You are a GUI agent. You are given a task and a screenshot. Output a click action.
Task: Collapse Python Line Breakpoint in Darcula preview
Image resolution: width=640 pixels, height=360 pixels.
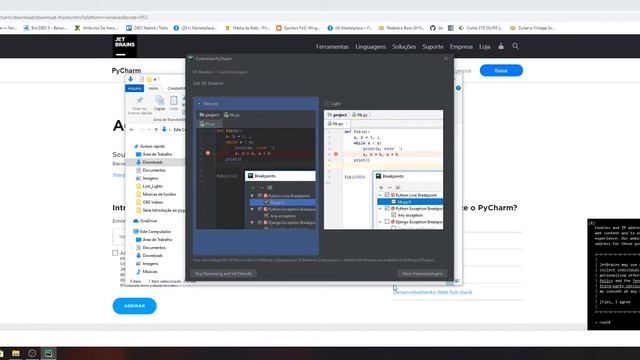tap(252, 196)
